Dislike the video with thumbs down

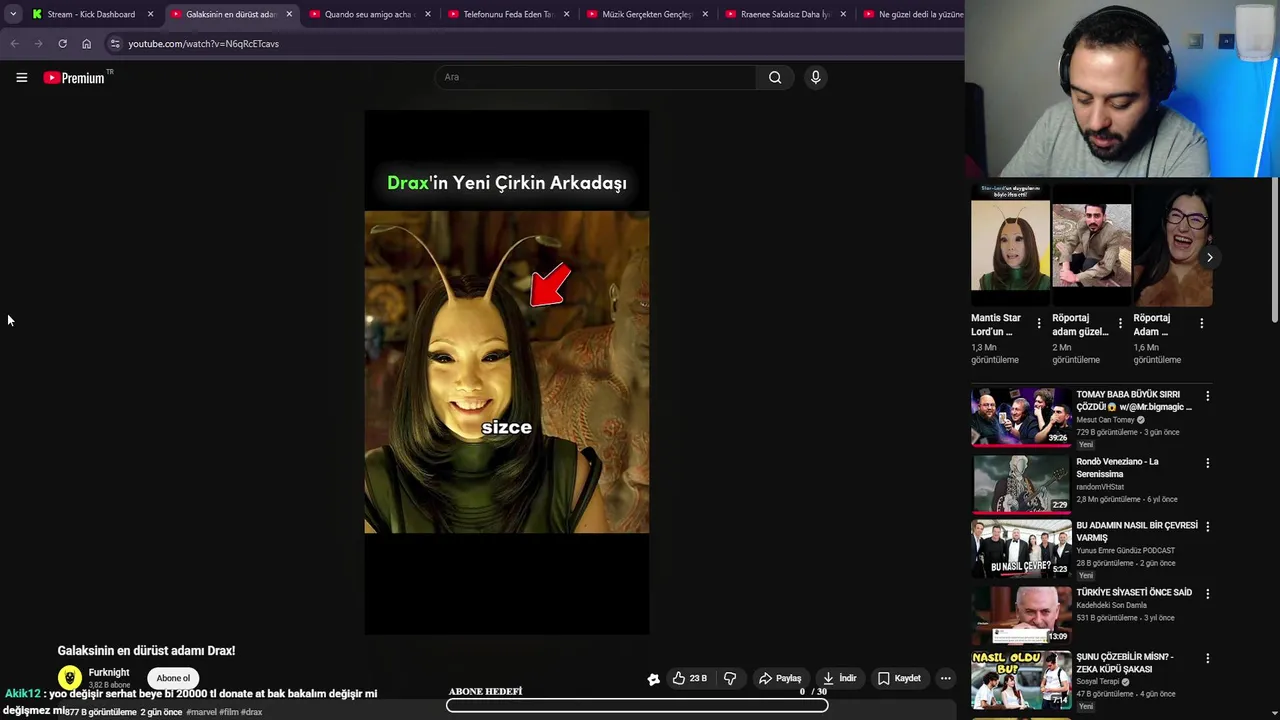coord(730,678)
